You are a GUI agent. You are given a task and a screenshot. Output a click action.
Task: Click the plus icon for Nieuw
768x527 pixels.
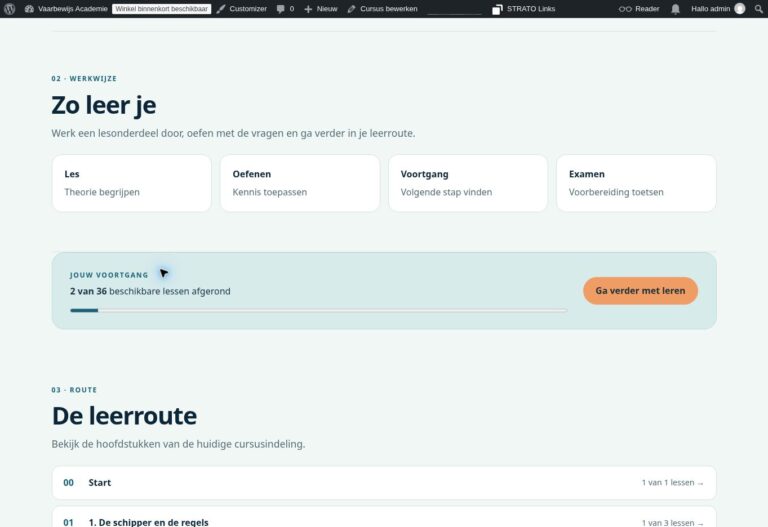(x=308, y=9)
